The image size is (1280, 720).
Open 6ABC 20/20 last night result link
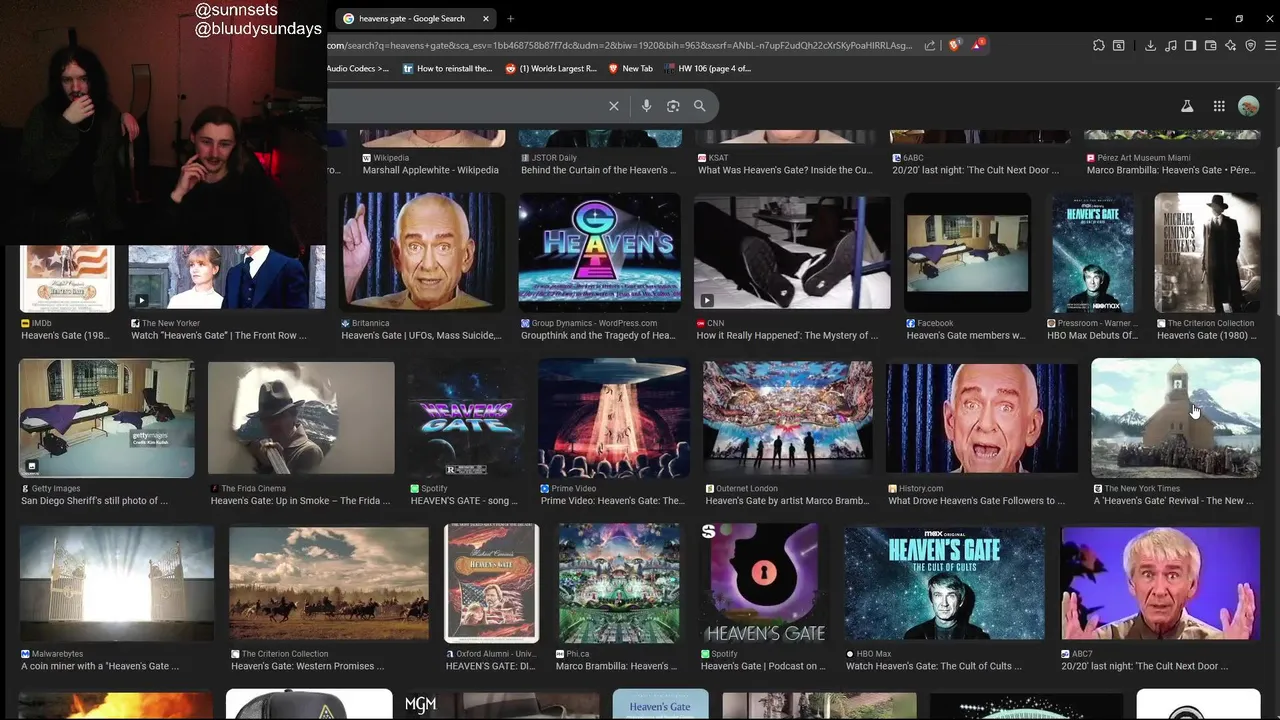point(975,170)
